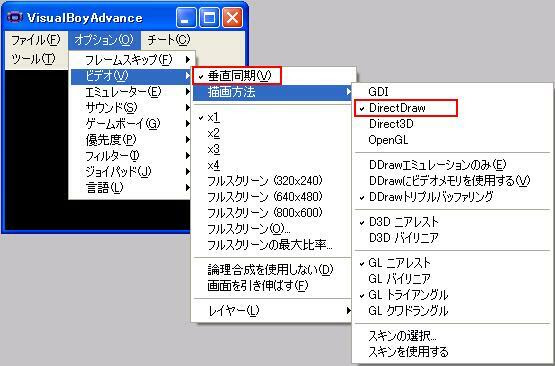This screenshot has height=366, width=555.
Task: Expand the フィルター(I) submenu
Action: tap(132, 156)
